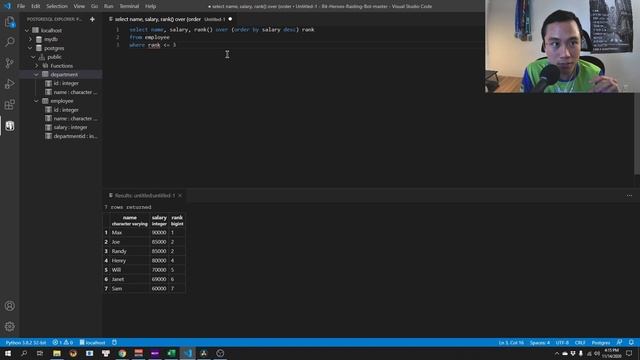This screenshot has height=360, width=640.
Task: Open the Edit menu
Action: [36, 6]
